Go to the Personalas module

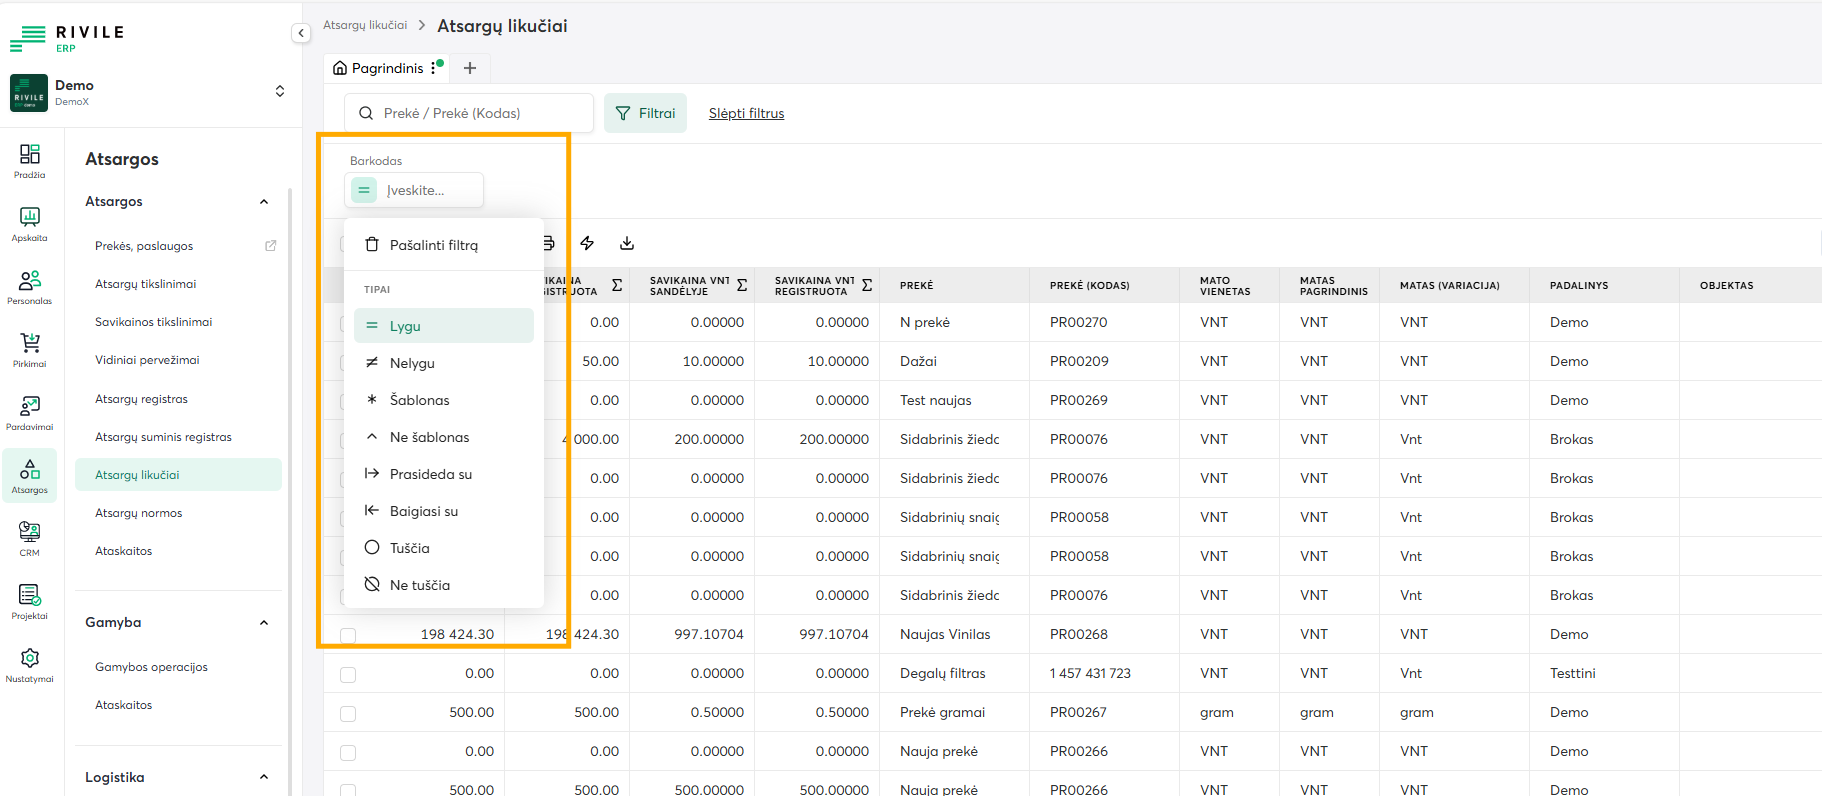[x=30, y=286]
